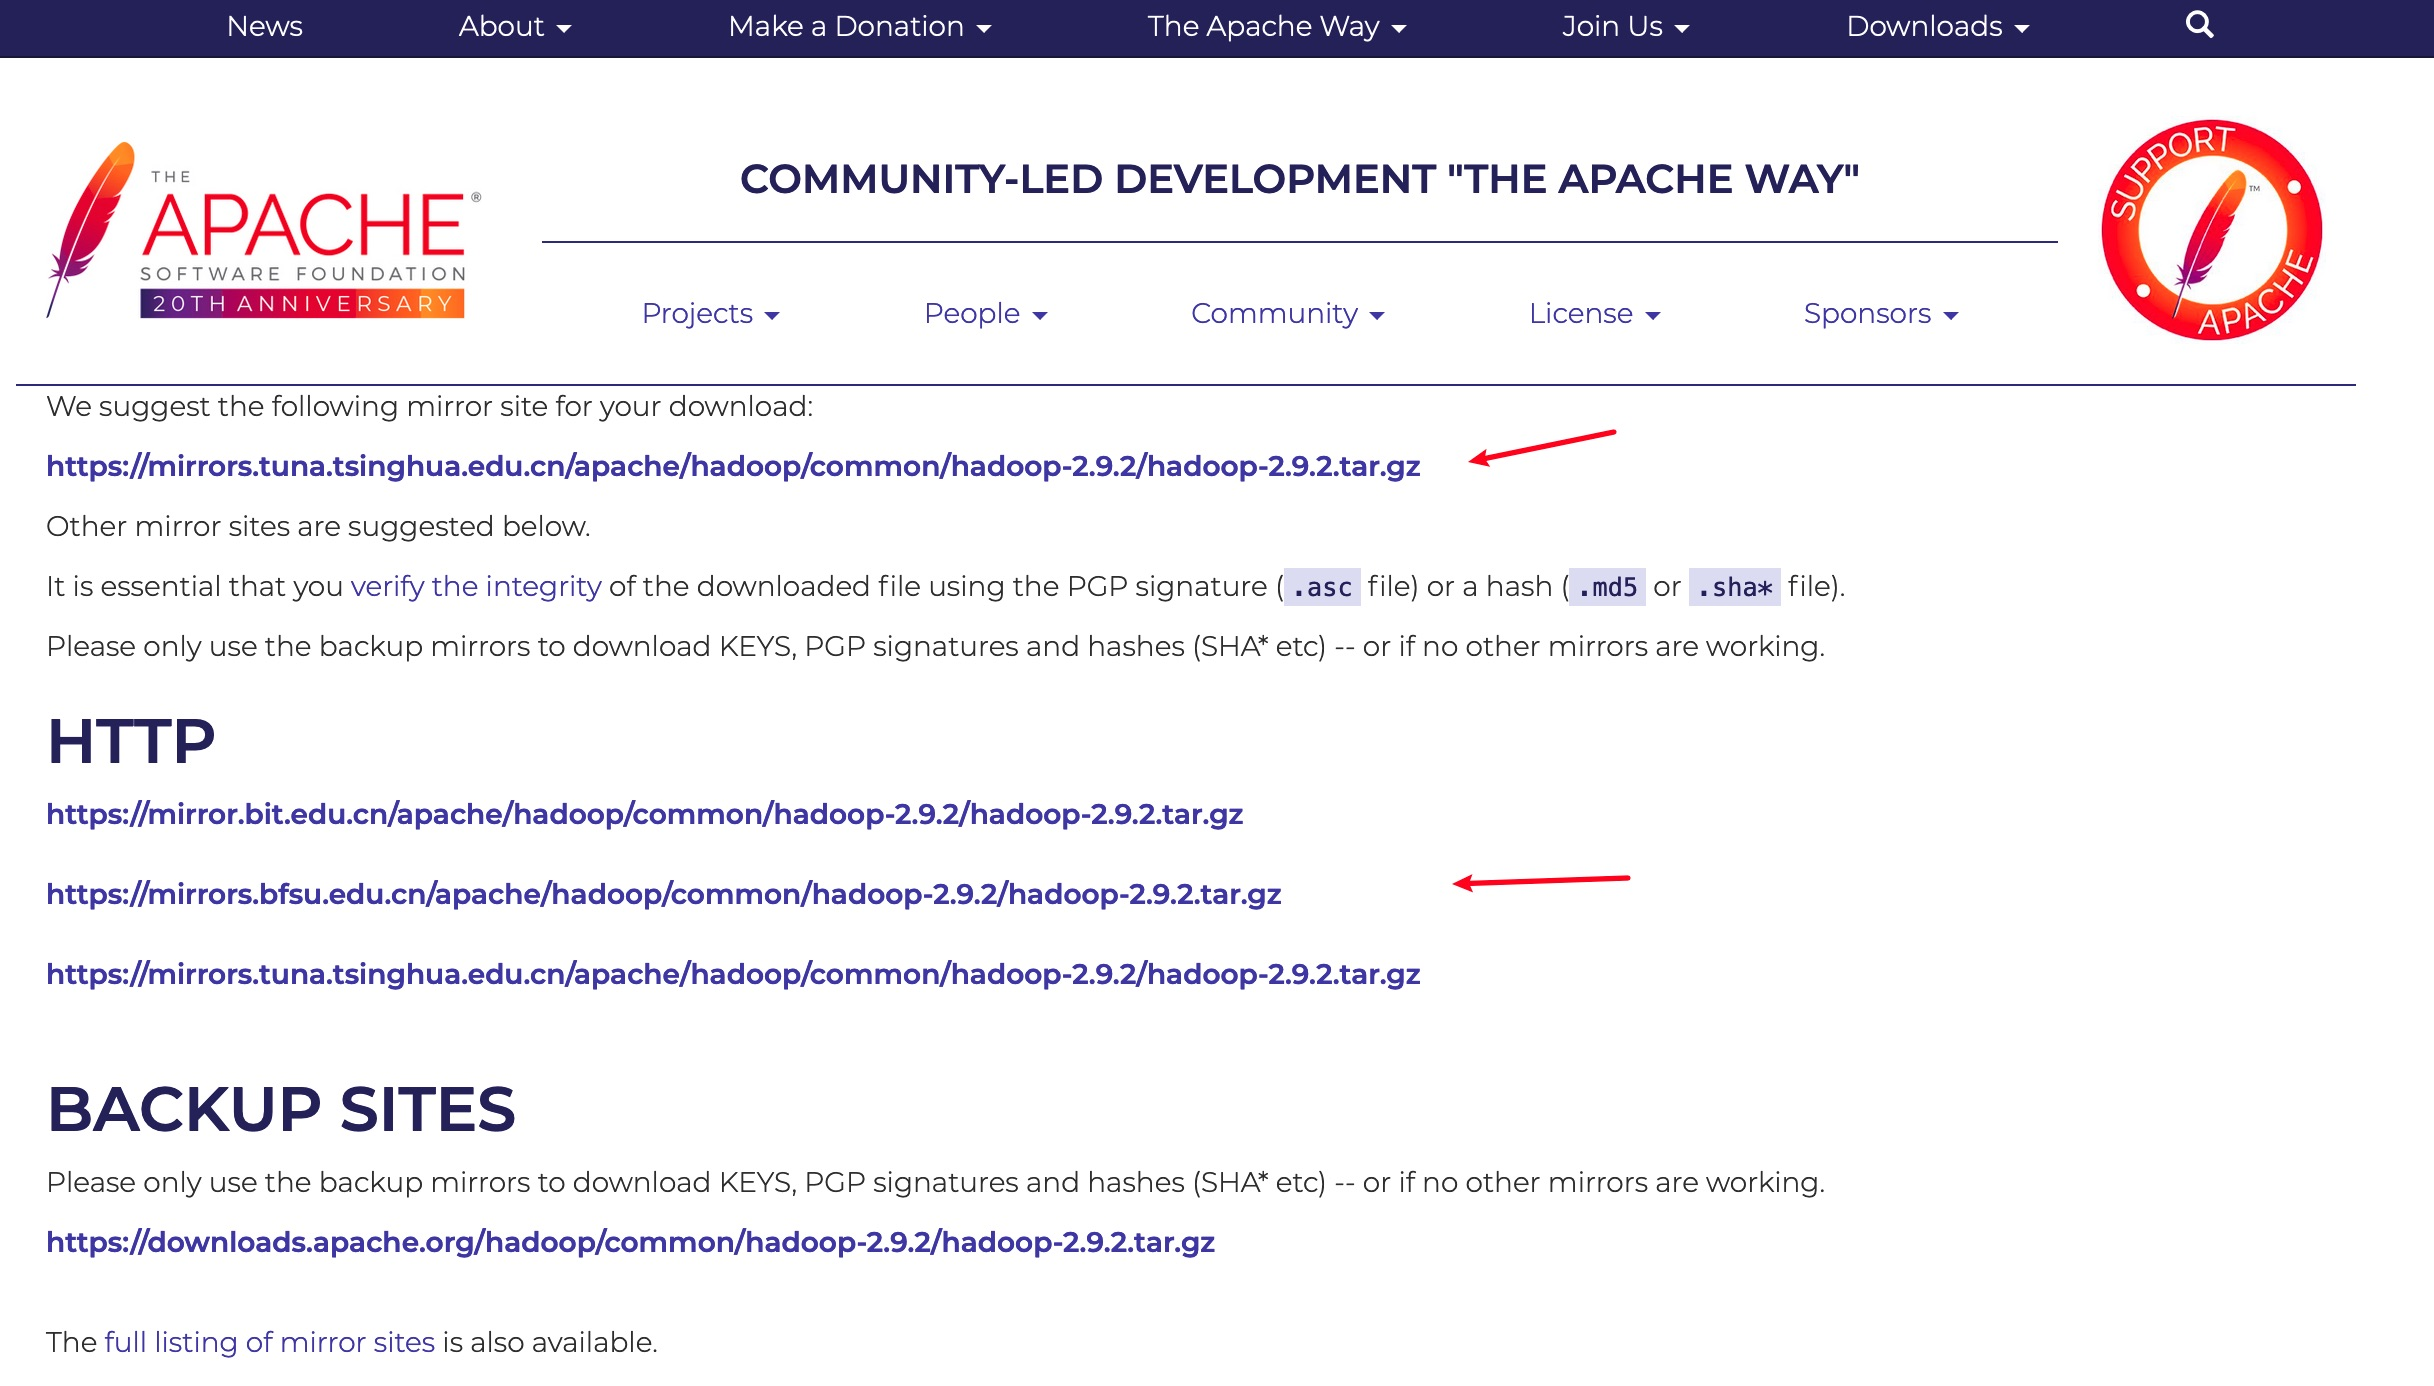Image resolution: width=2434 pixels, height=1386 pixels.
Task: Click the BACKUP SITES heading
Action: pyautogui.click(x=281, y=1109)
